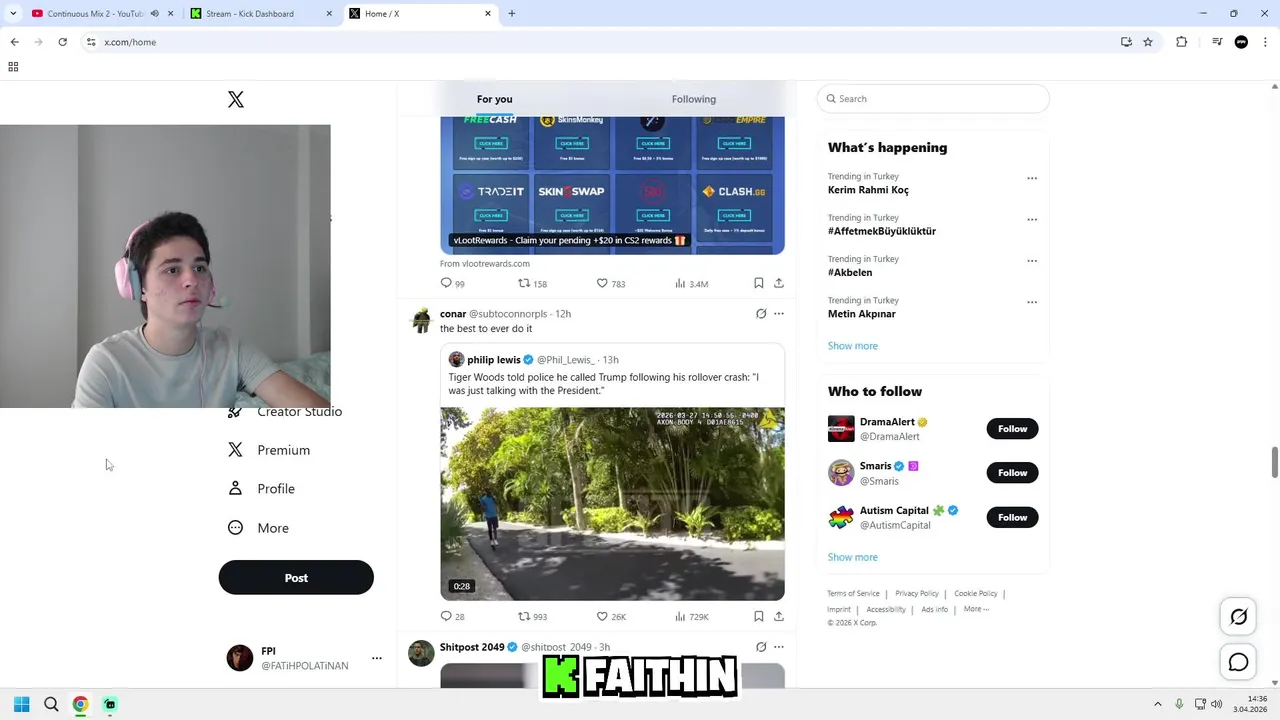This screenshot has height=720, width=1280.
Task: Click the page vertical scrollbar thumb
Action: [1274, 462]
